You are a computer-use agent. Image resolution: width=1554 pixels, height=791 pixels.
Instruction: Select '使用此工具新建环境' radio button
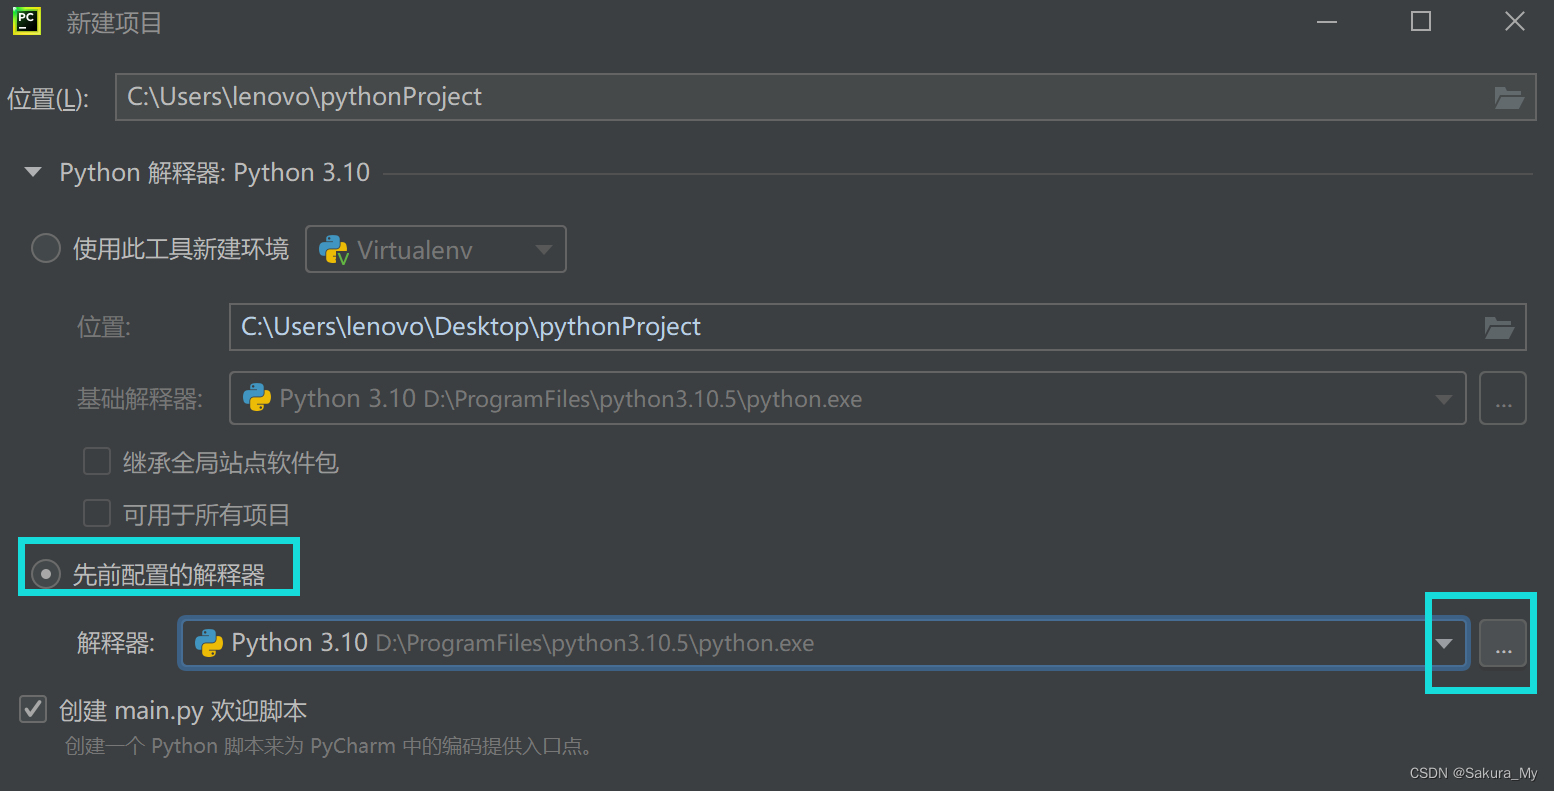[46, 248]
